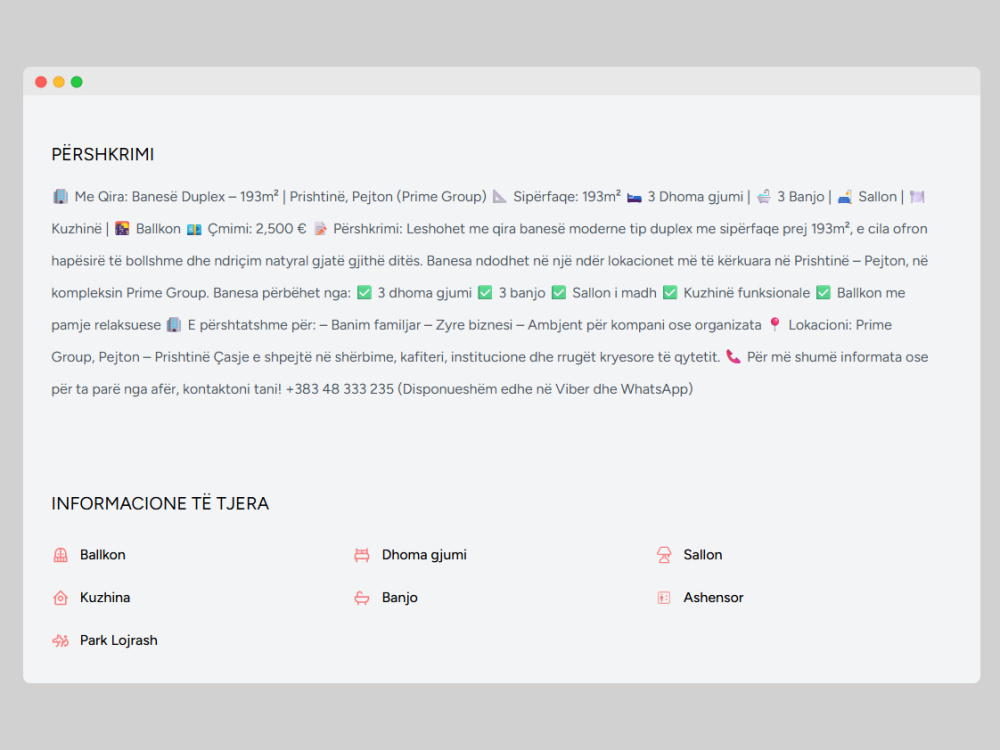Screen dimensions: 1000x750
Task: Click the building emoji before Me Qira
Action: [x=60, y=196]
